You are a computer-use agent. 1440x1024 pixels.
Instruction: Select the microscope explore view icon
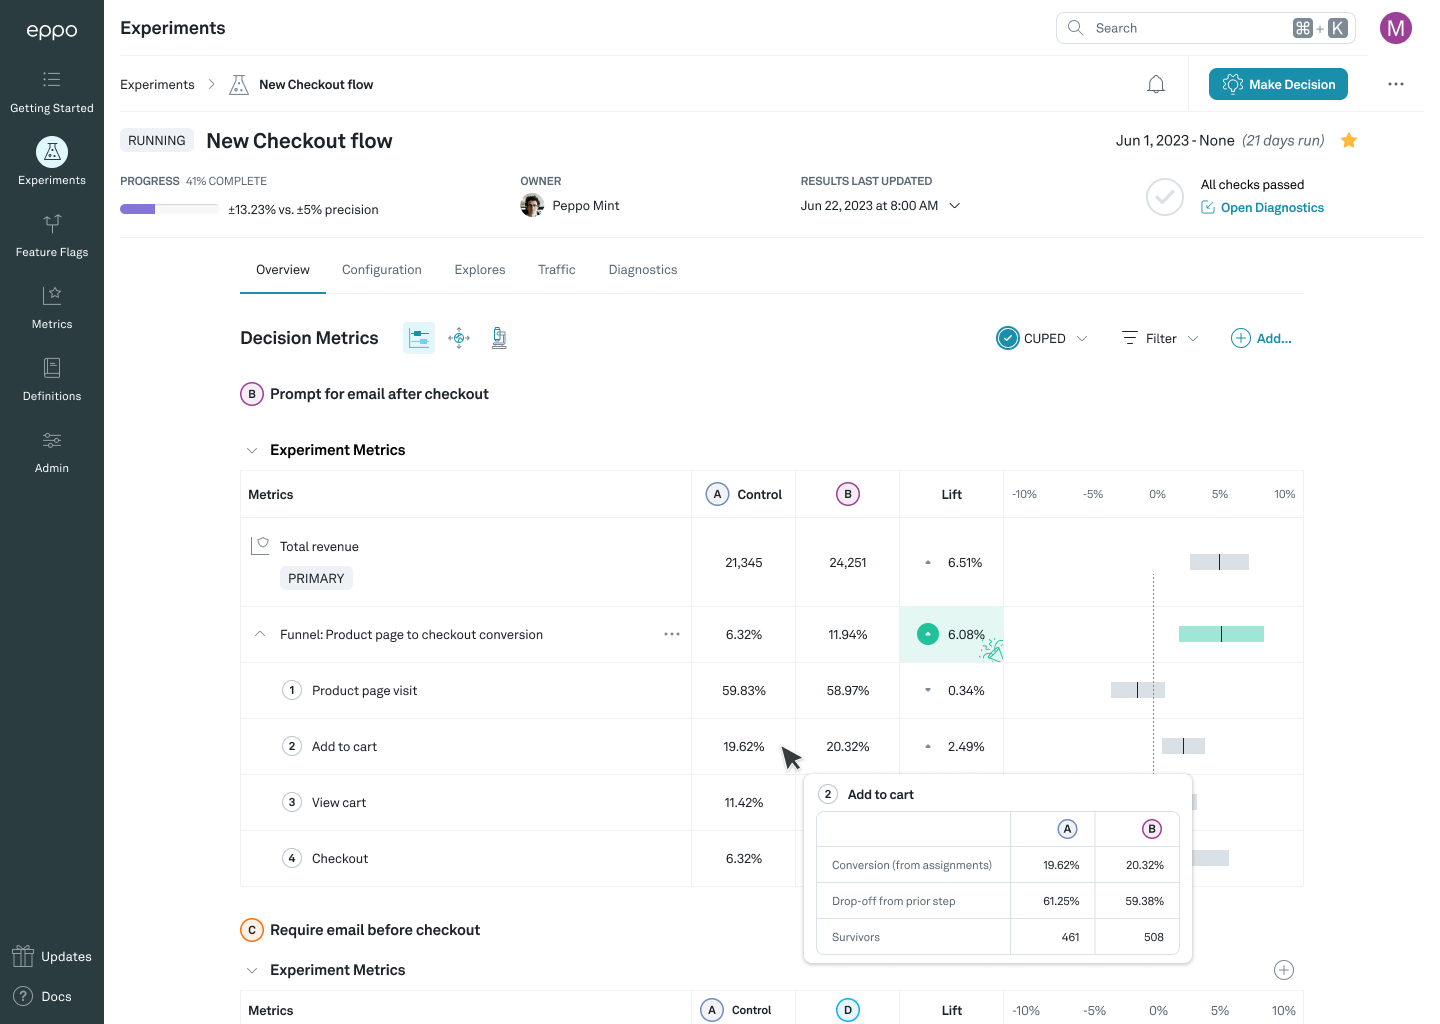[x=499, y=338]
